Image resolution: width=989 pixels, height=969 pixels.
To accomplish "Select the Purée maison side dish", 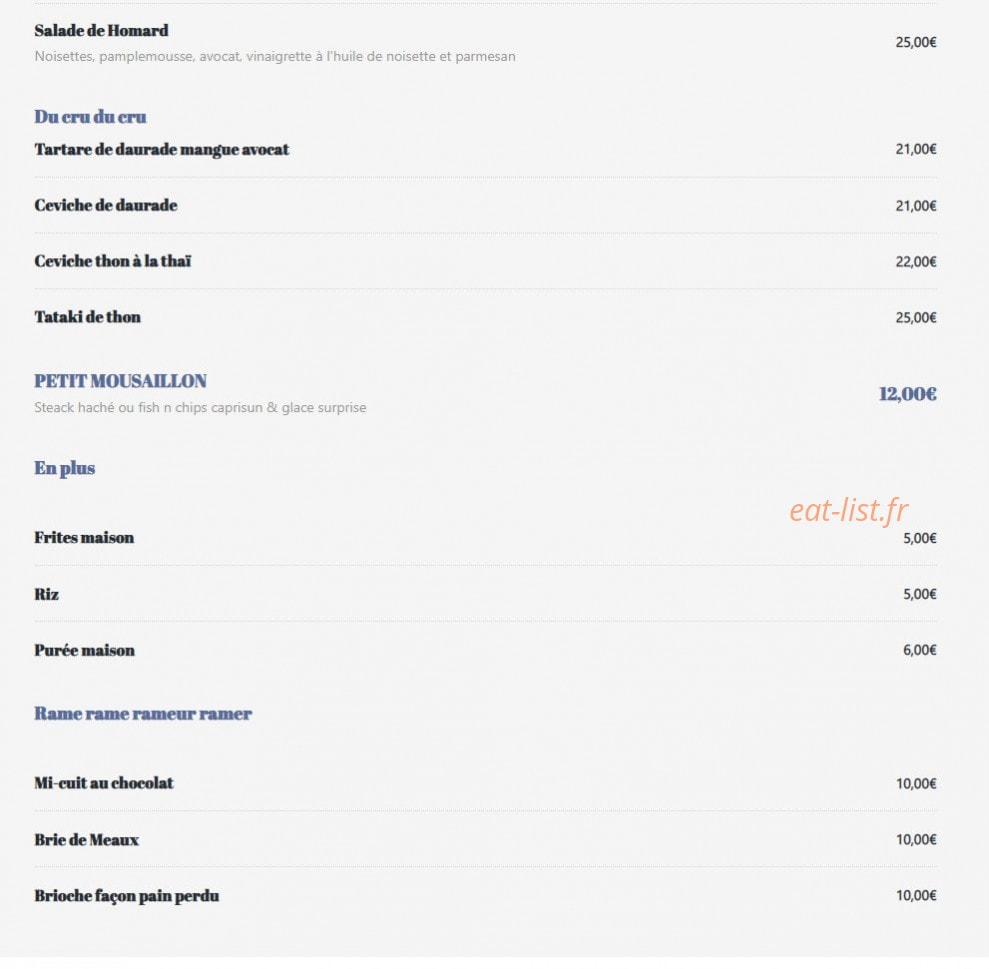I will 85,650.
